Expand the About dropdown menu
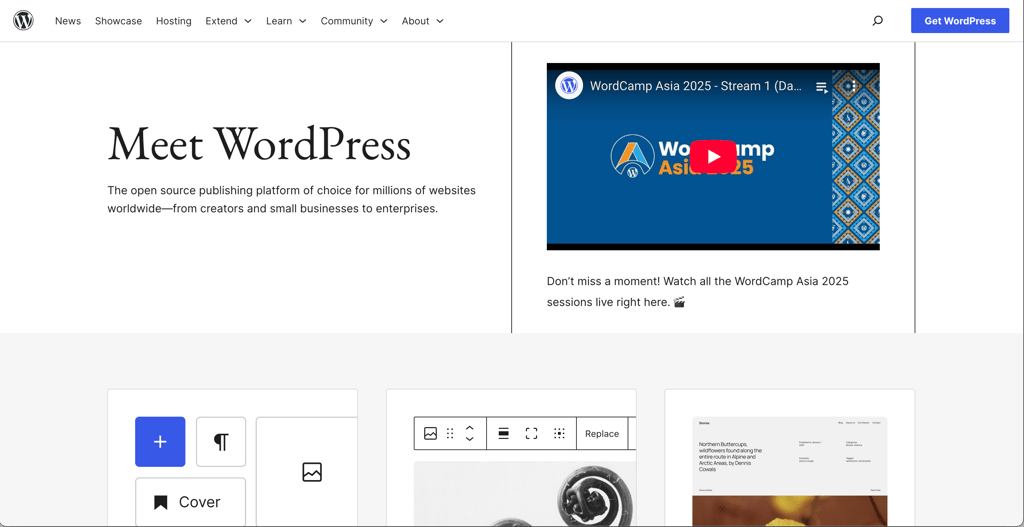This screenshot has width=1024, height=527. point(423,21)
